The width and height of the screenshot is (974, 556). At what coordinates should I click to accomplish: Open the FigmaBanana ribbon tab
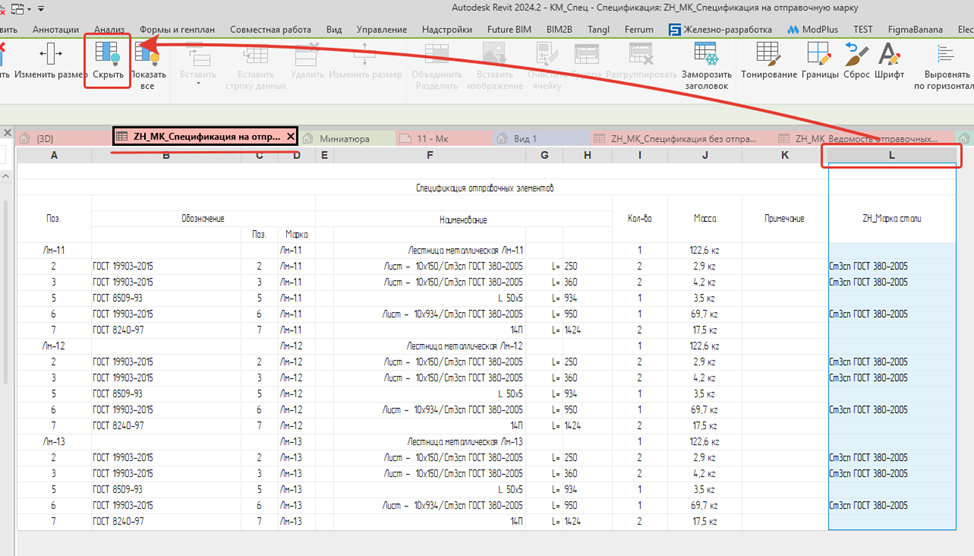pos(915,29)
